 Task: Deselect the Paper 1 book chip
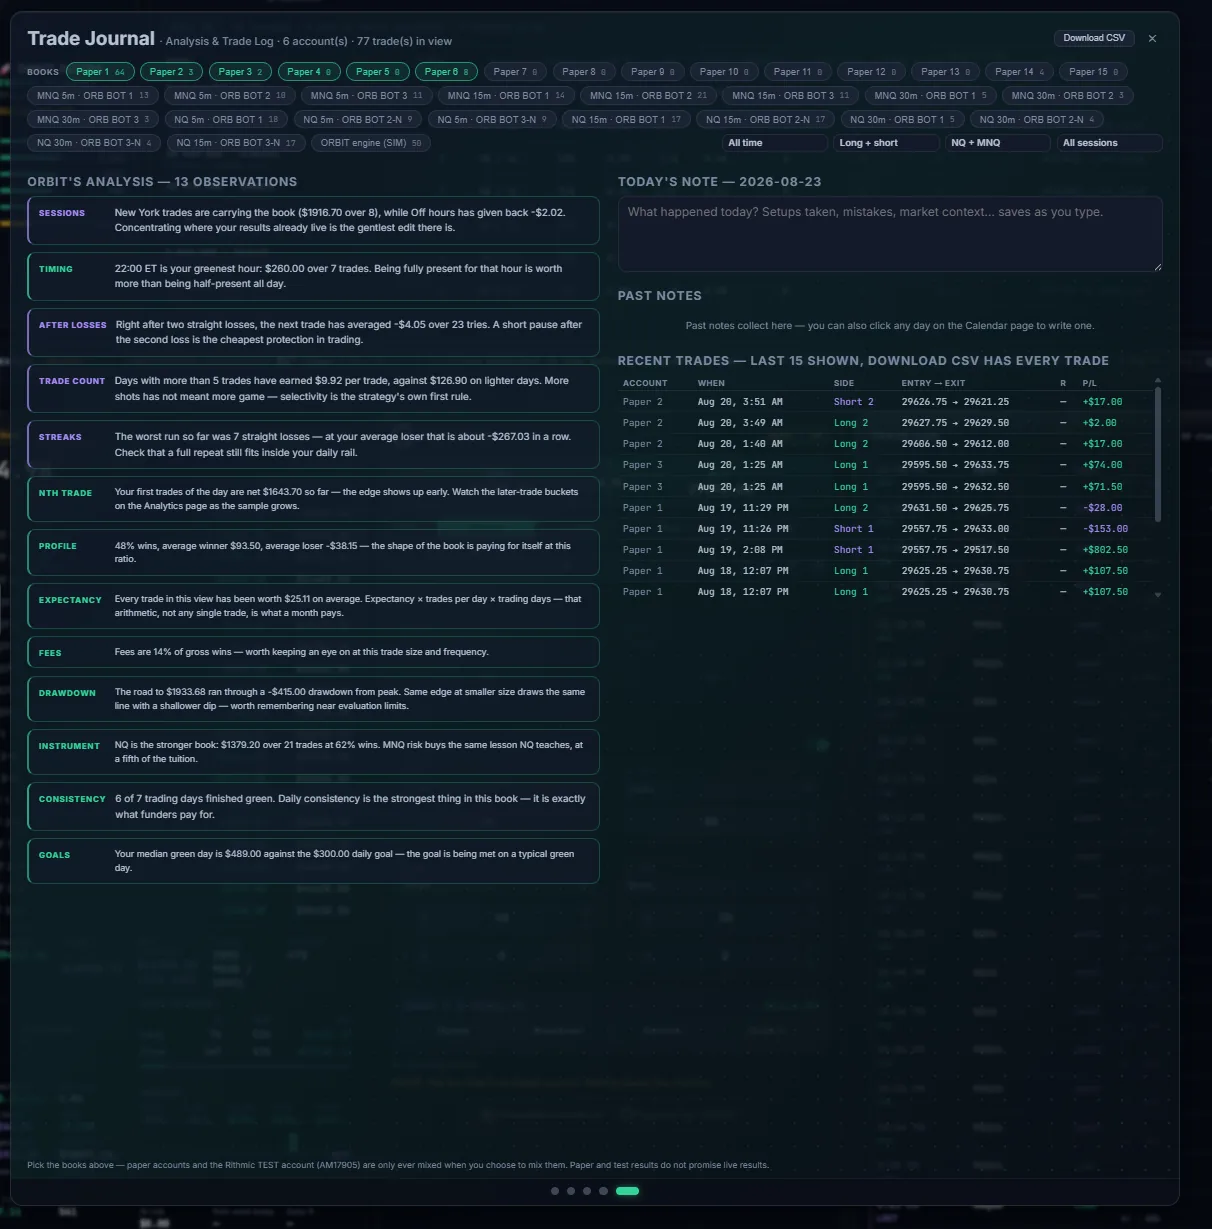point(100,72)
